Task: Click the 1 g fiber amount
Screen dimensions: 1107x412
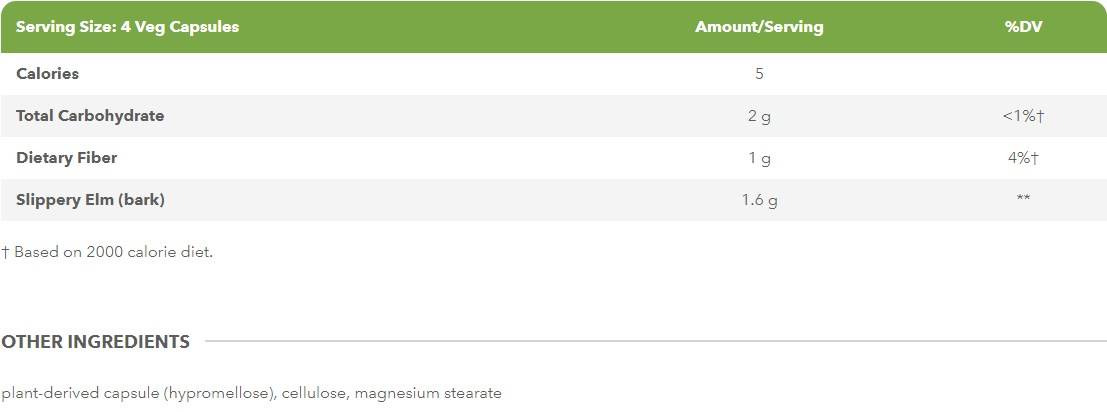Action: click(x=759, y=158)
